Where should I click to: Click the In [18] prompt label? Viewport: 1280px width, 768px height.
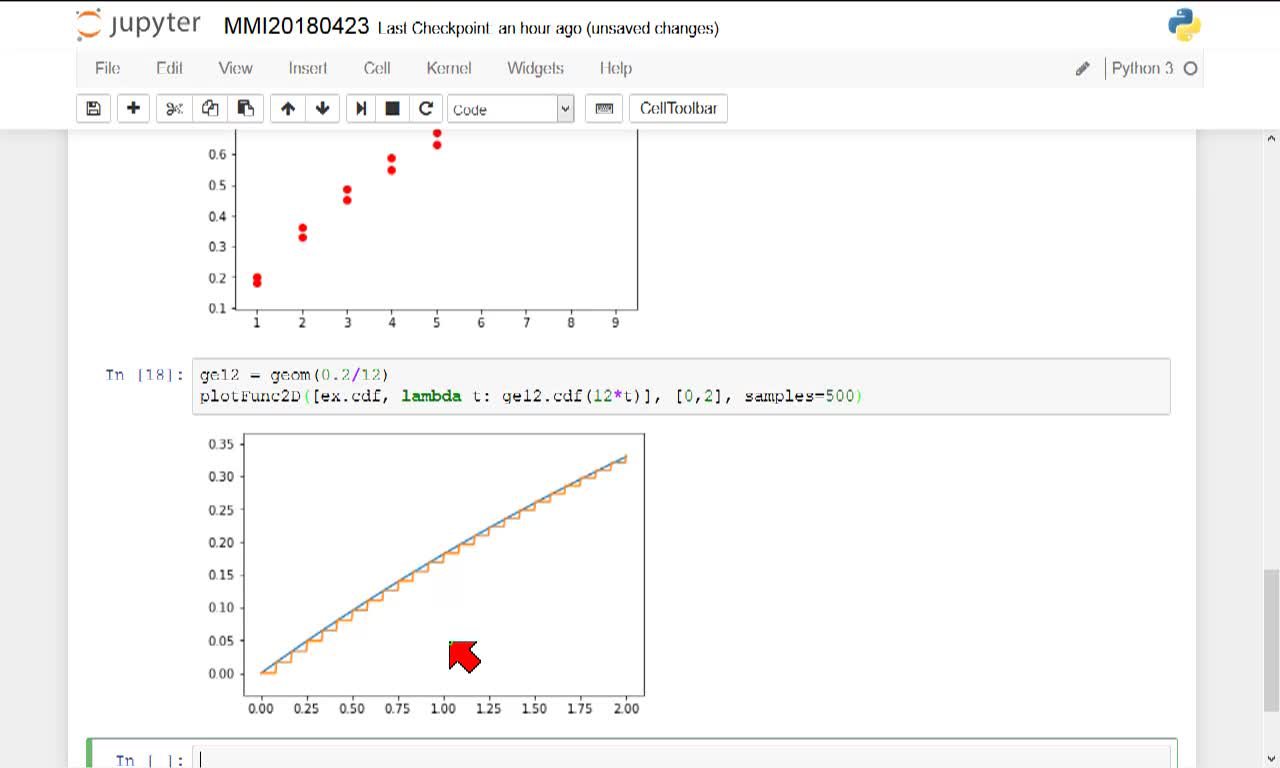point(145,374)
